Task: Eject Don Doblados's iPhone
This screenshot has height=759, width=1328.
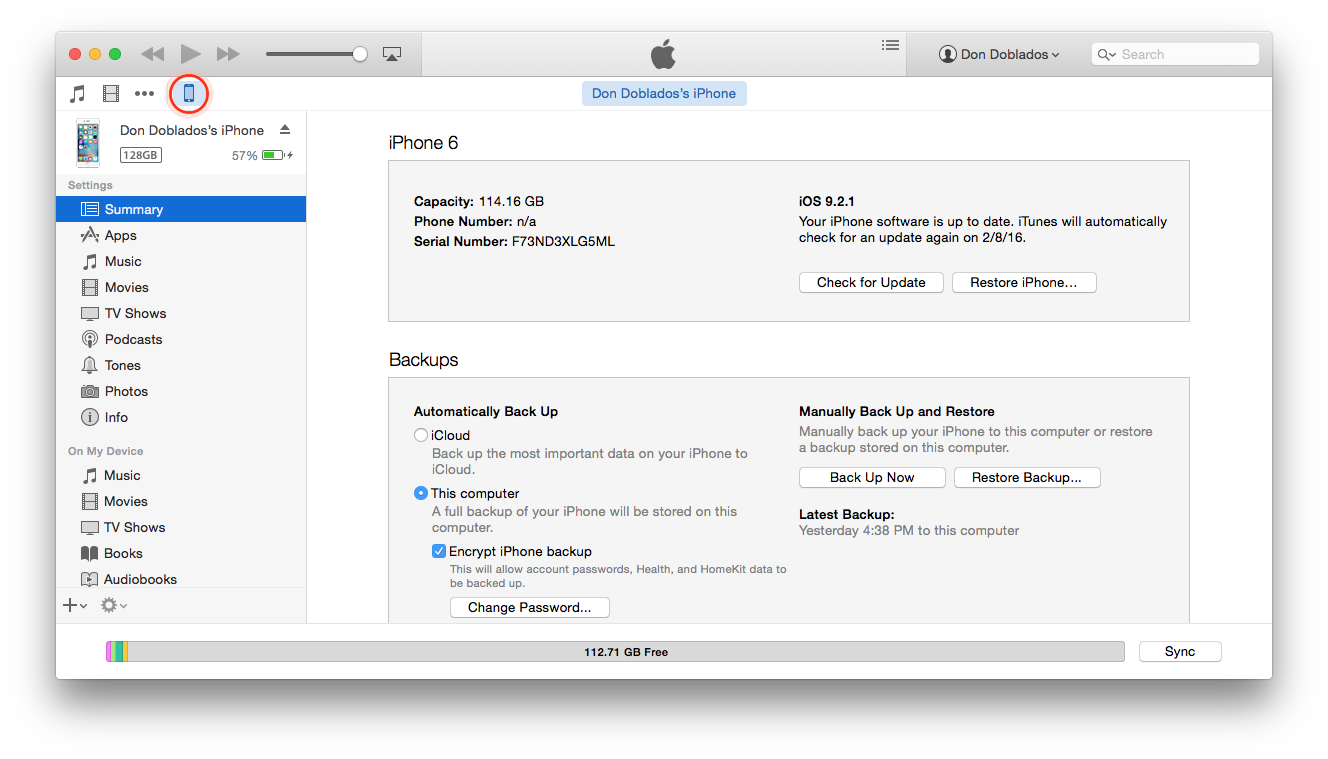Action: click(x=285, y=130)
